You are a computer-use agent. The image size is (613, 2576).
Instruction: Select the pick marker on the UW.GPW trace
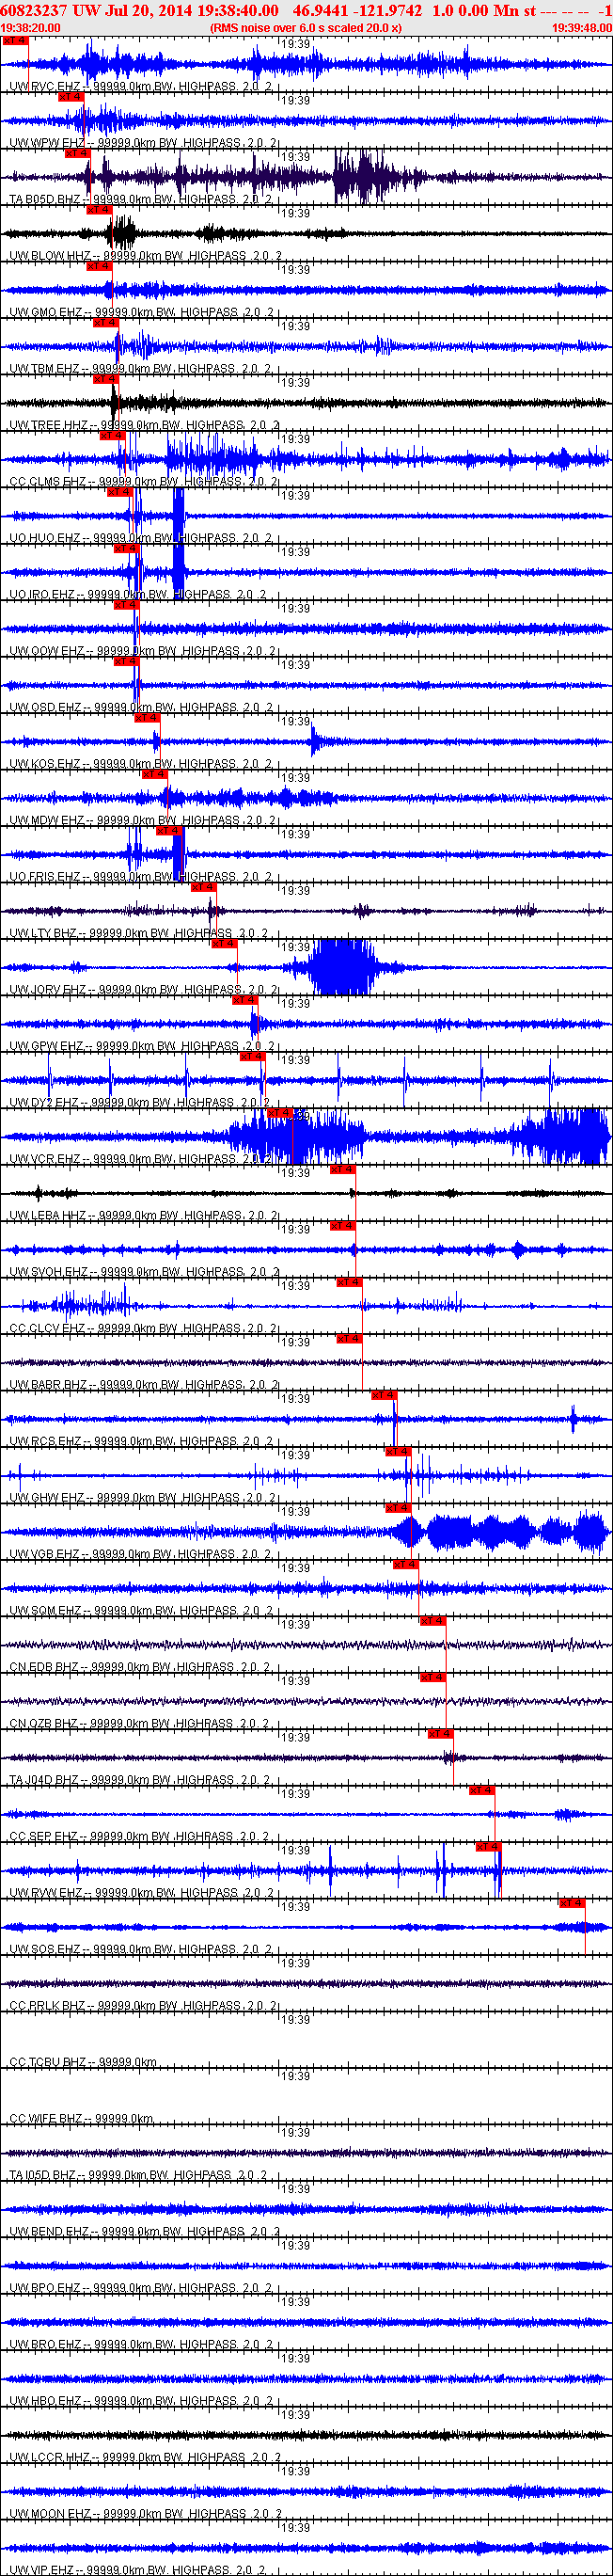[244, 1000]
